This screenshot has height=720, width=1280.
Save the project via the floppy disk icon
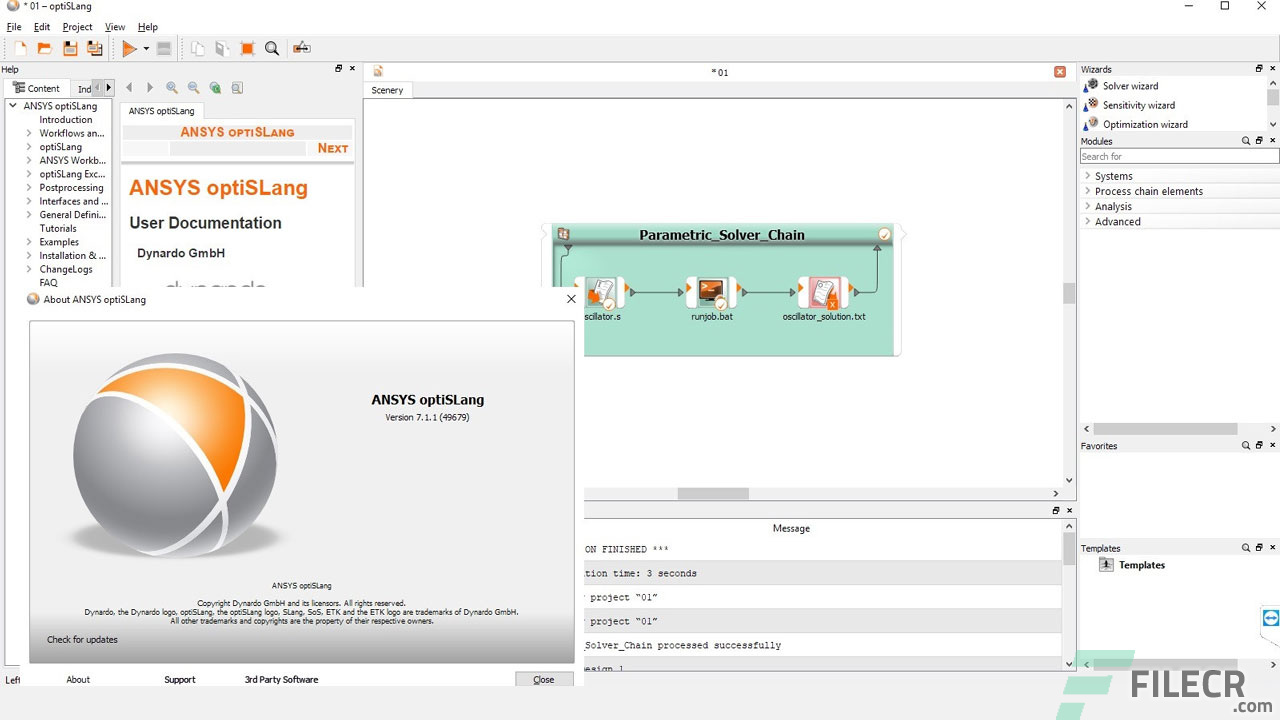(70, 48)
